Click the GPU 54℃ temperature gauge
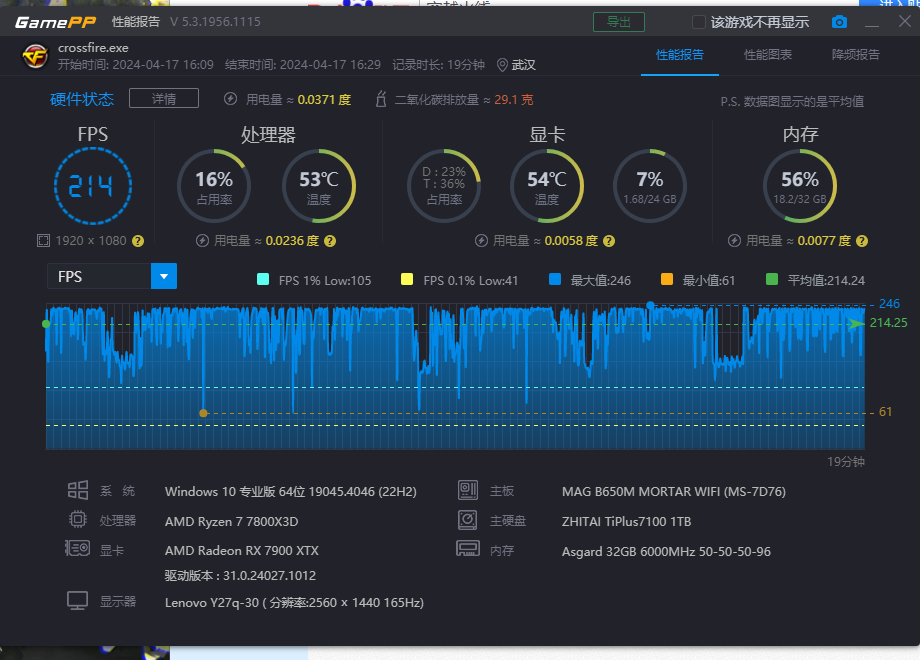Screen dimensions: 920x660 point(547,186)
